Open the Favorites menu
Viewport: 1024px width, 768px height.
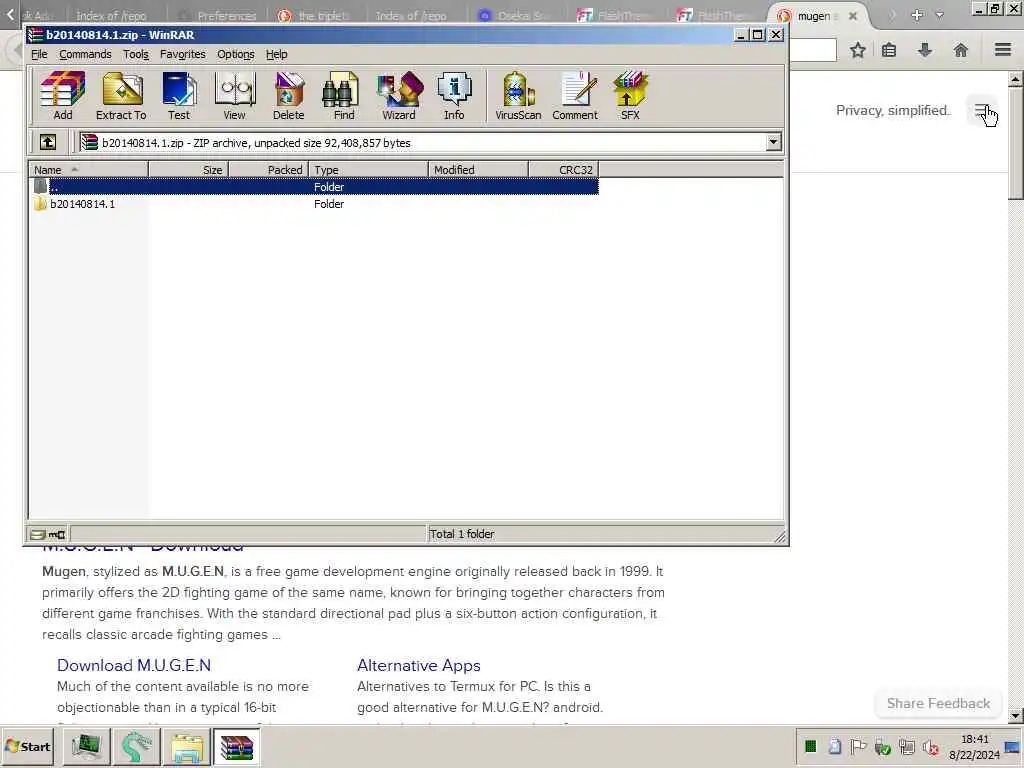(x=183, y=54)
